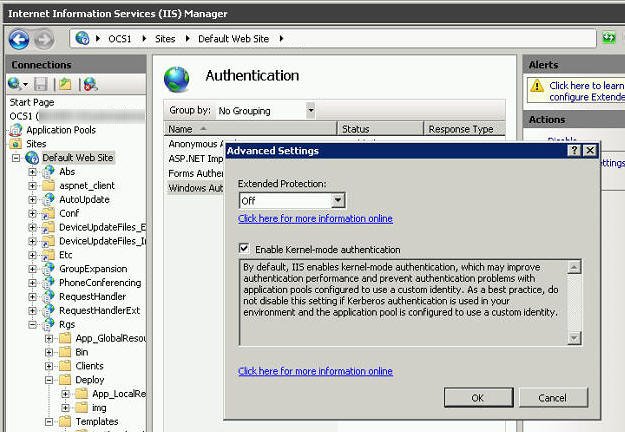
Task: Click the green refresh icon top right
Action: [x=609, y=38]
